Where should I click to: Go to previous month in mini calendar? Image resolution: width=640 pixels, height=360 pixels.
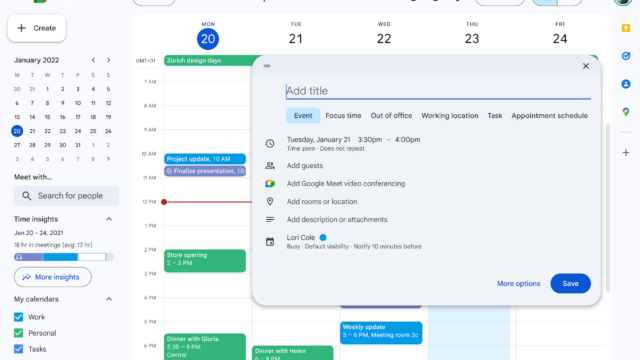(x=93, y=60)
